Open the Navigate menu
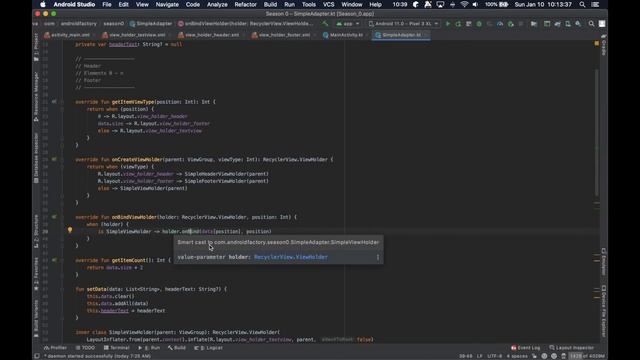The width and height of the screenshot is (640, 360). click(x=167, y=4)
